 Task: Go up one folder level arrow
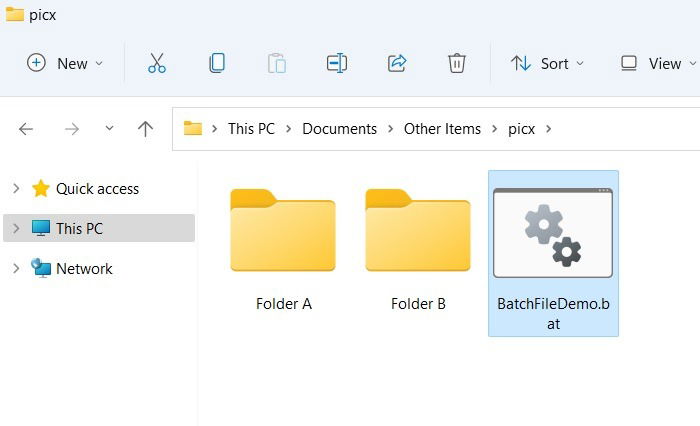point(145,129)
